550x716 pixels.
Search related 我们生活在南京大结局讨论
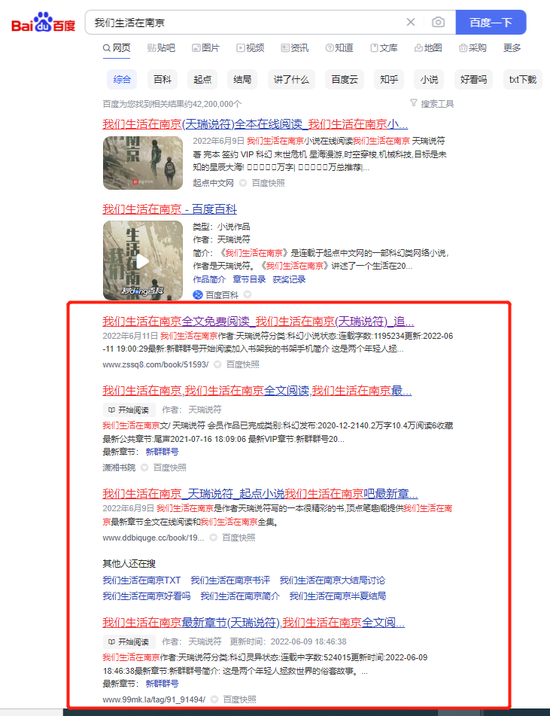click(332, 580)
